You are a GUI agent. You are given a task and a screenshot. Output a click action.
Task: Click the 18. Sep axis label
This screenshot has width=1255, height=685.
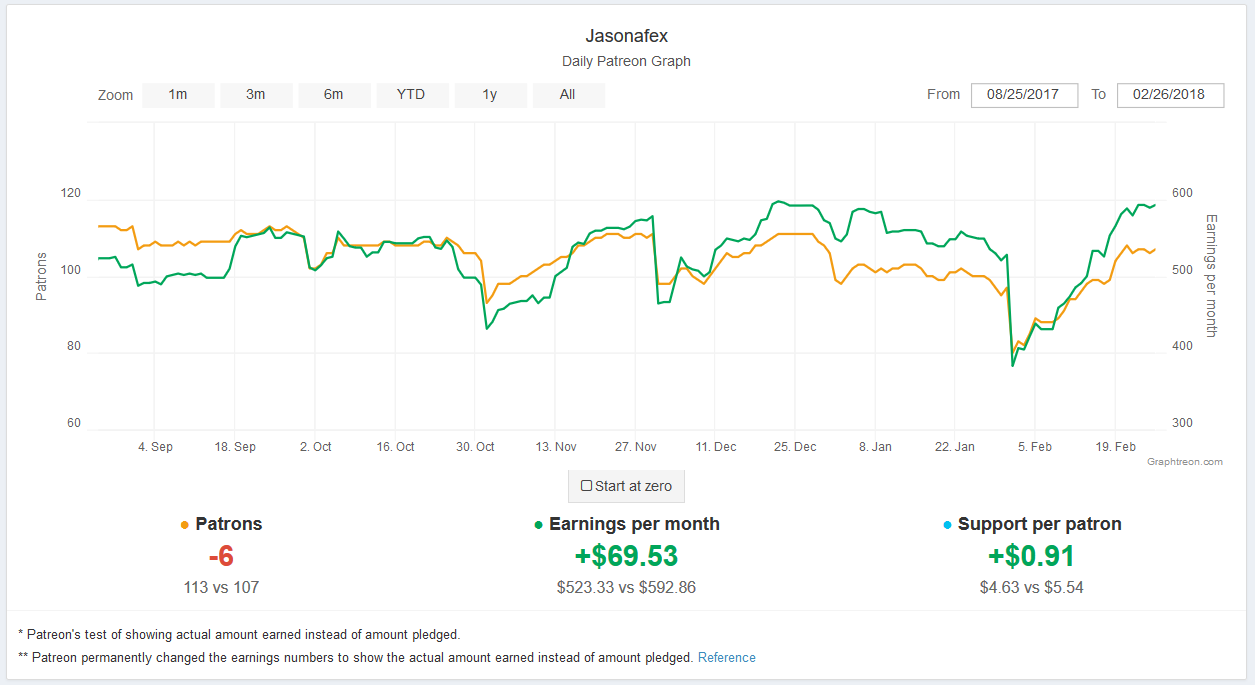tap(235, 447)
